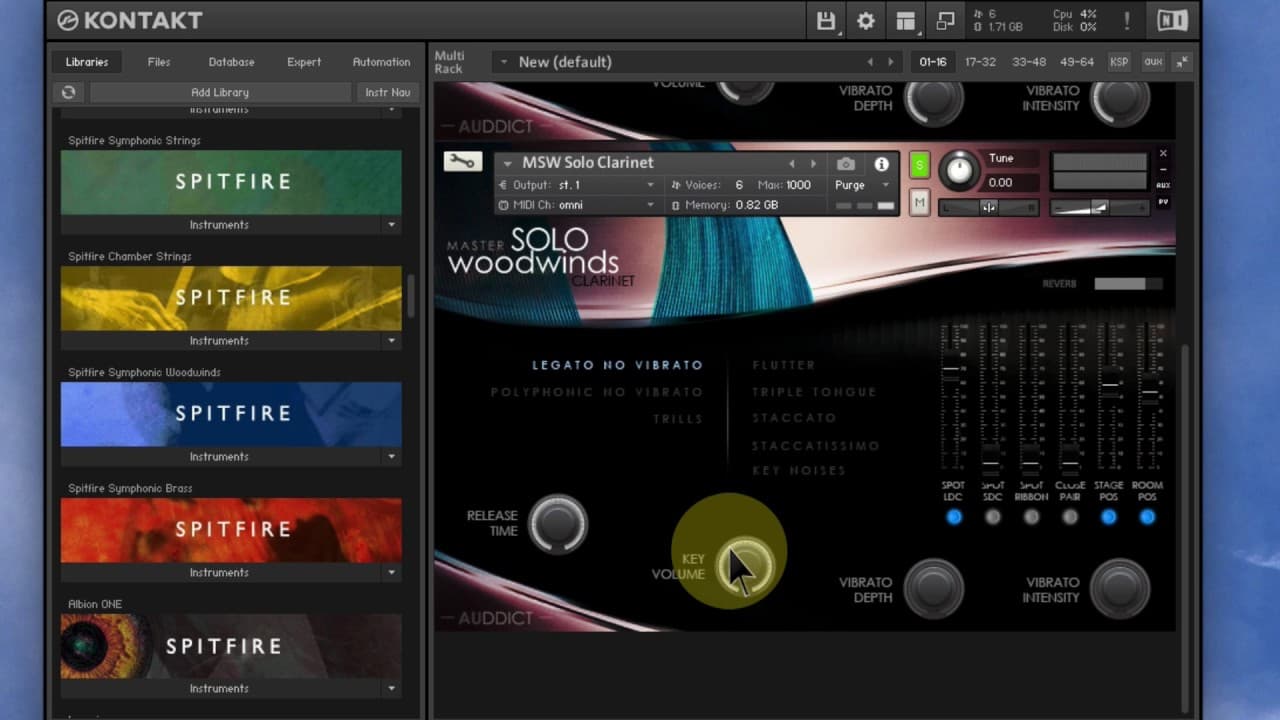Click the Add Library button
The width and height of the screenshot is (1280, 720).
[x=219, y=92]
